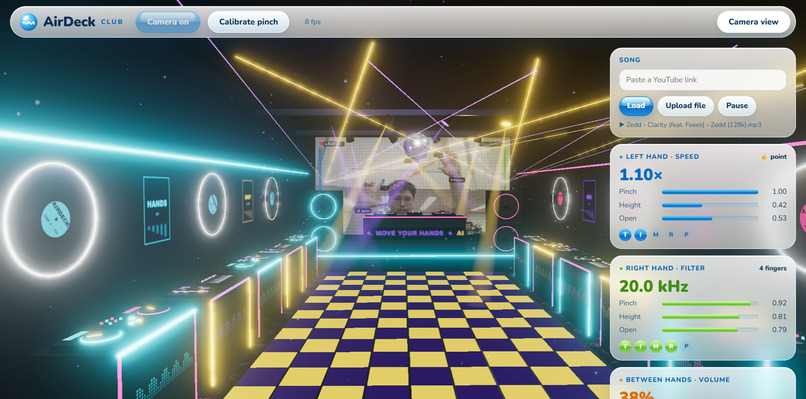Click the AirDeck wave logo icon
The height and width of the screenshot is (399, 806).
pyautogui.click(x=28, y=22)
